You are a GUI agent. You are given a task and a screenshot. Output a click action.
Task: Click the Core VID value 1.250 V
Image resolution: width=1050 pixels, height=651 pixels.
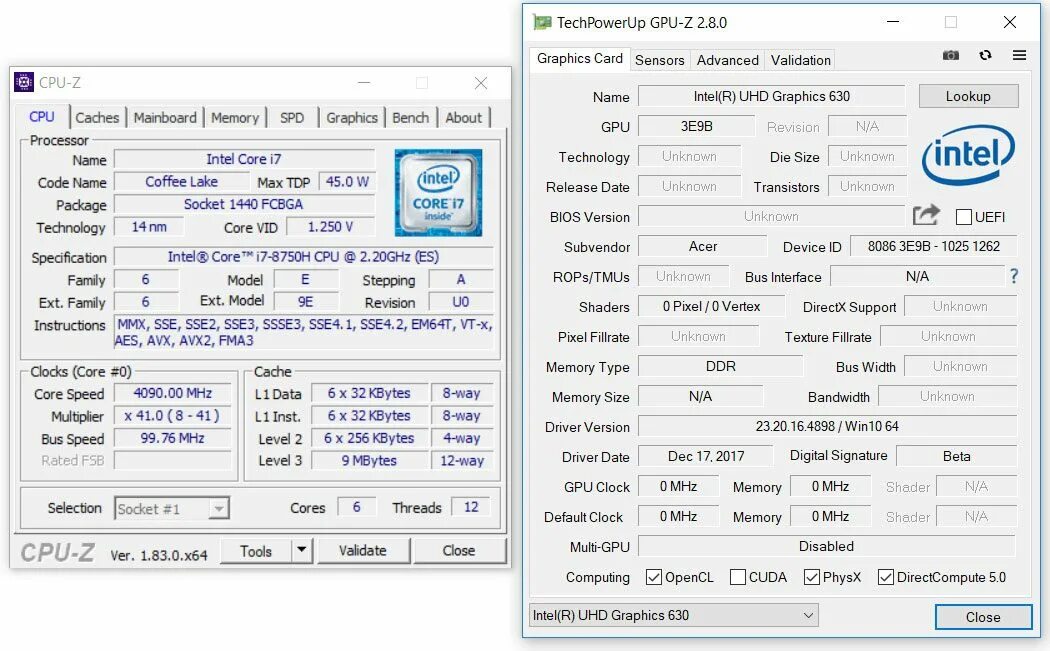click(330, 227)
